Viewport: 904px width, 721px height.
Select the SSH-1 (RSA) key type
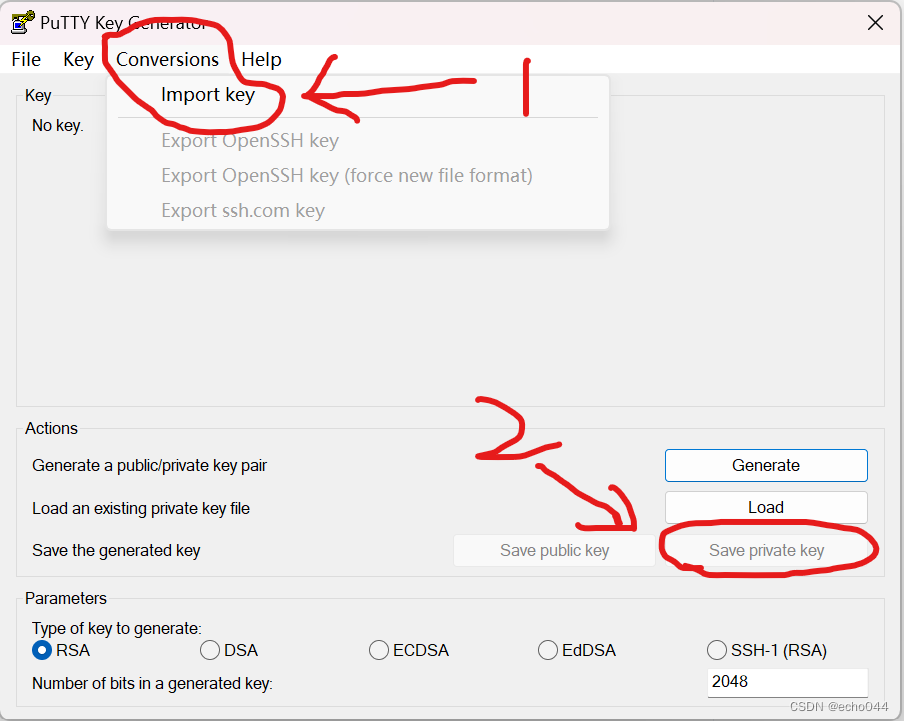click(x=767, y=650)
